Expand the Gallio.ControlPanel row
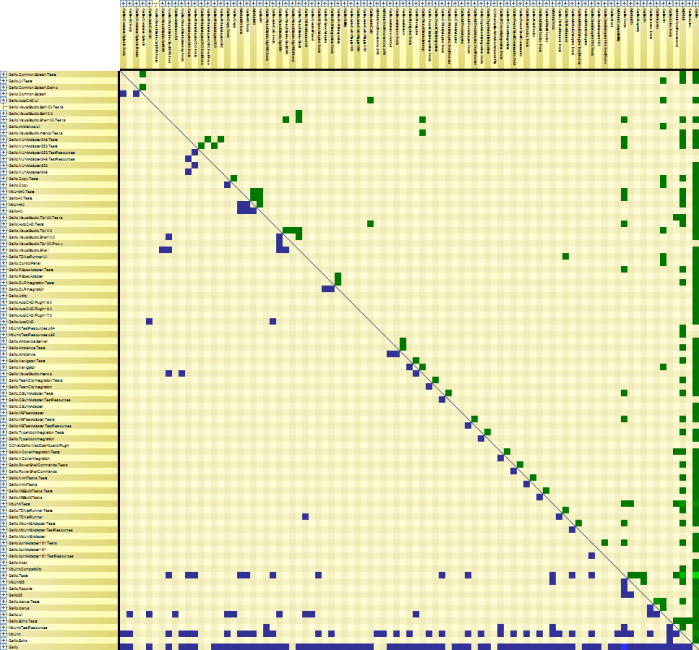 point(3,263)
